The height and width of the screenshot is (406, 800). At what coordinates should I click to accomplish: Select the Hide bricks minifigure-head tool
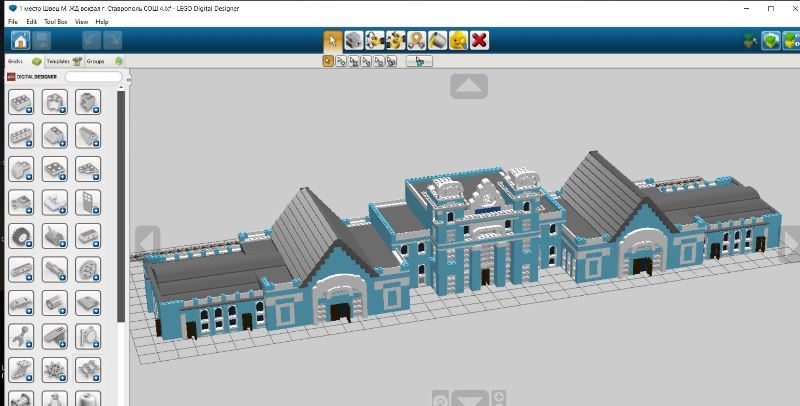click(x=459, y=41)
